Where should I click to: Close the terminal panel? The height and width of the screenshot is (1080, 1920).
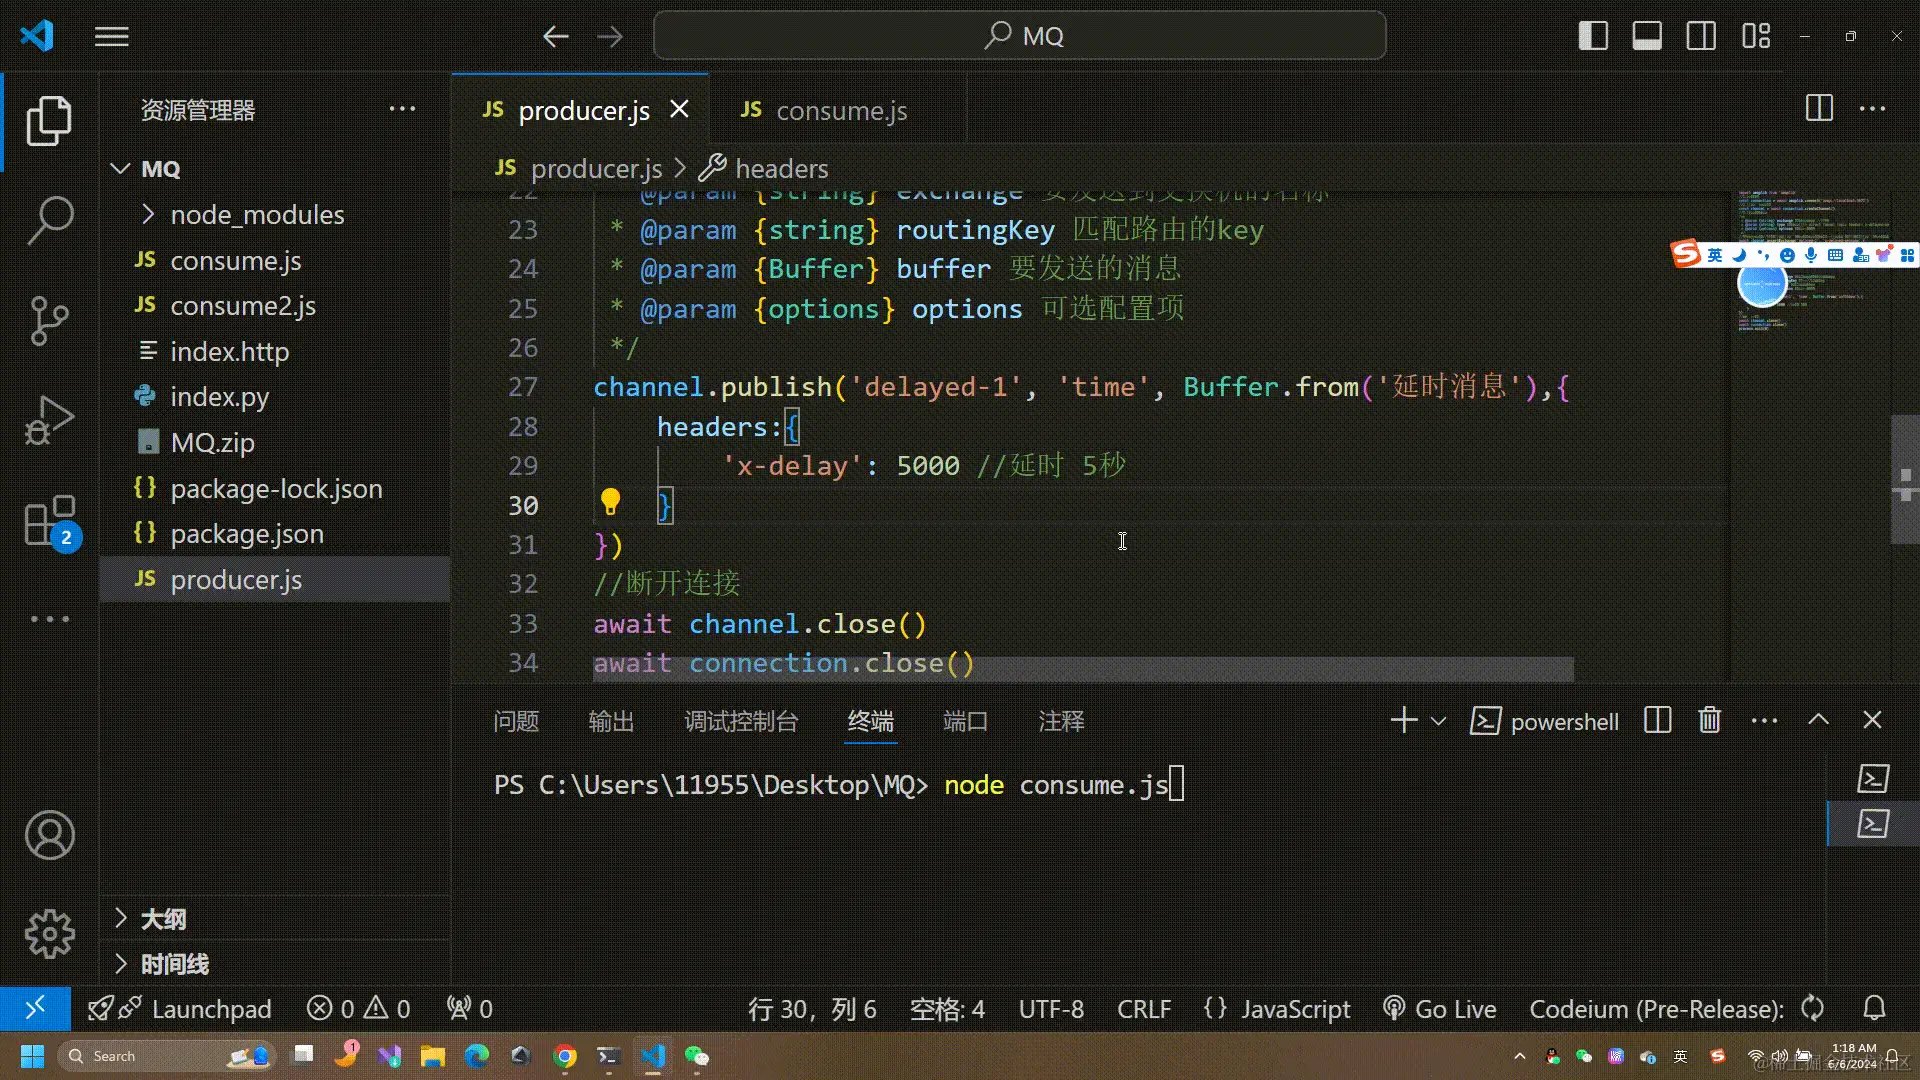(x=1872, y=720)
